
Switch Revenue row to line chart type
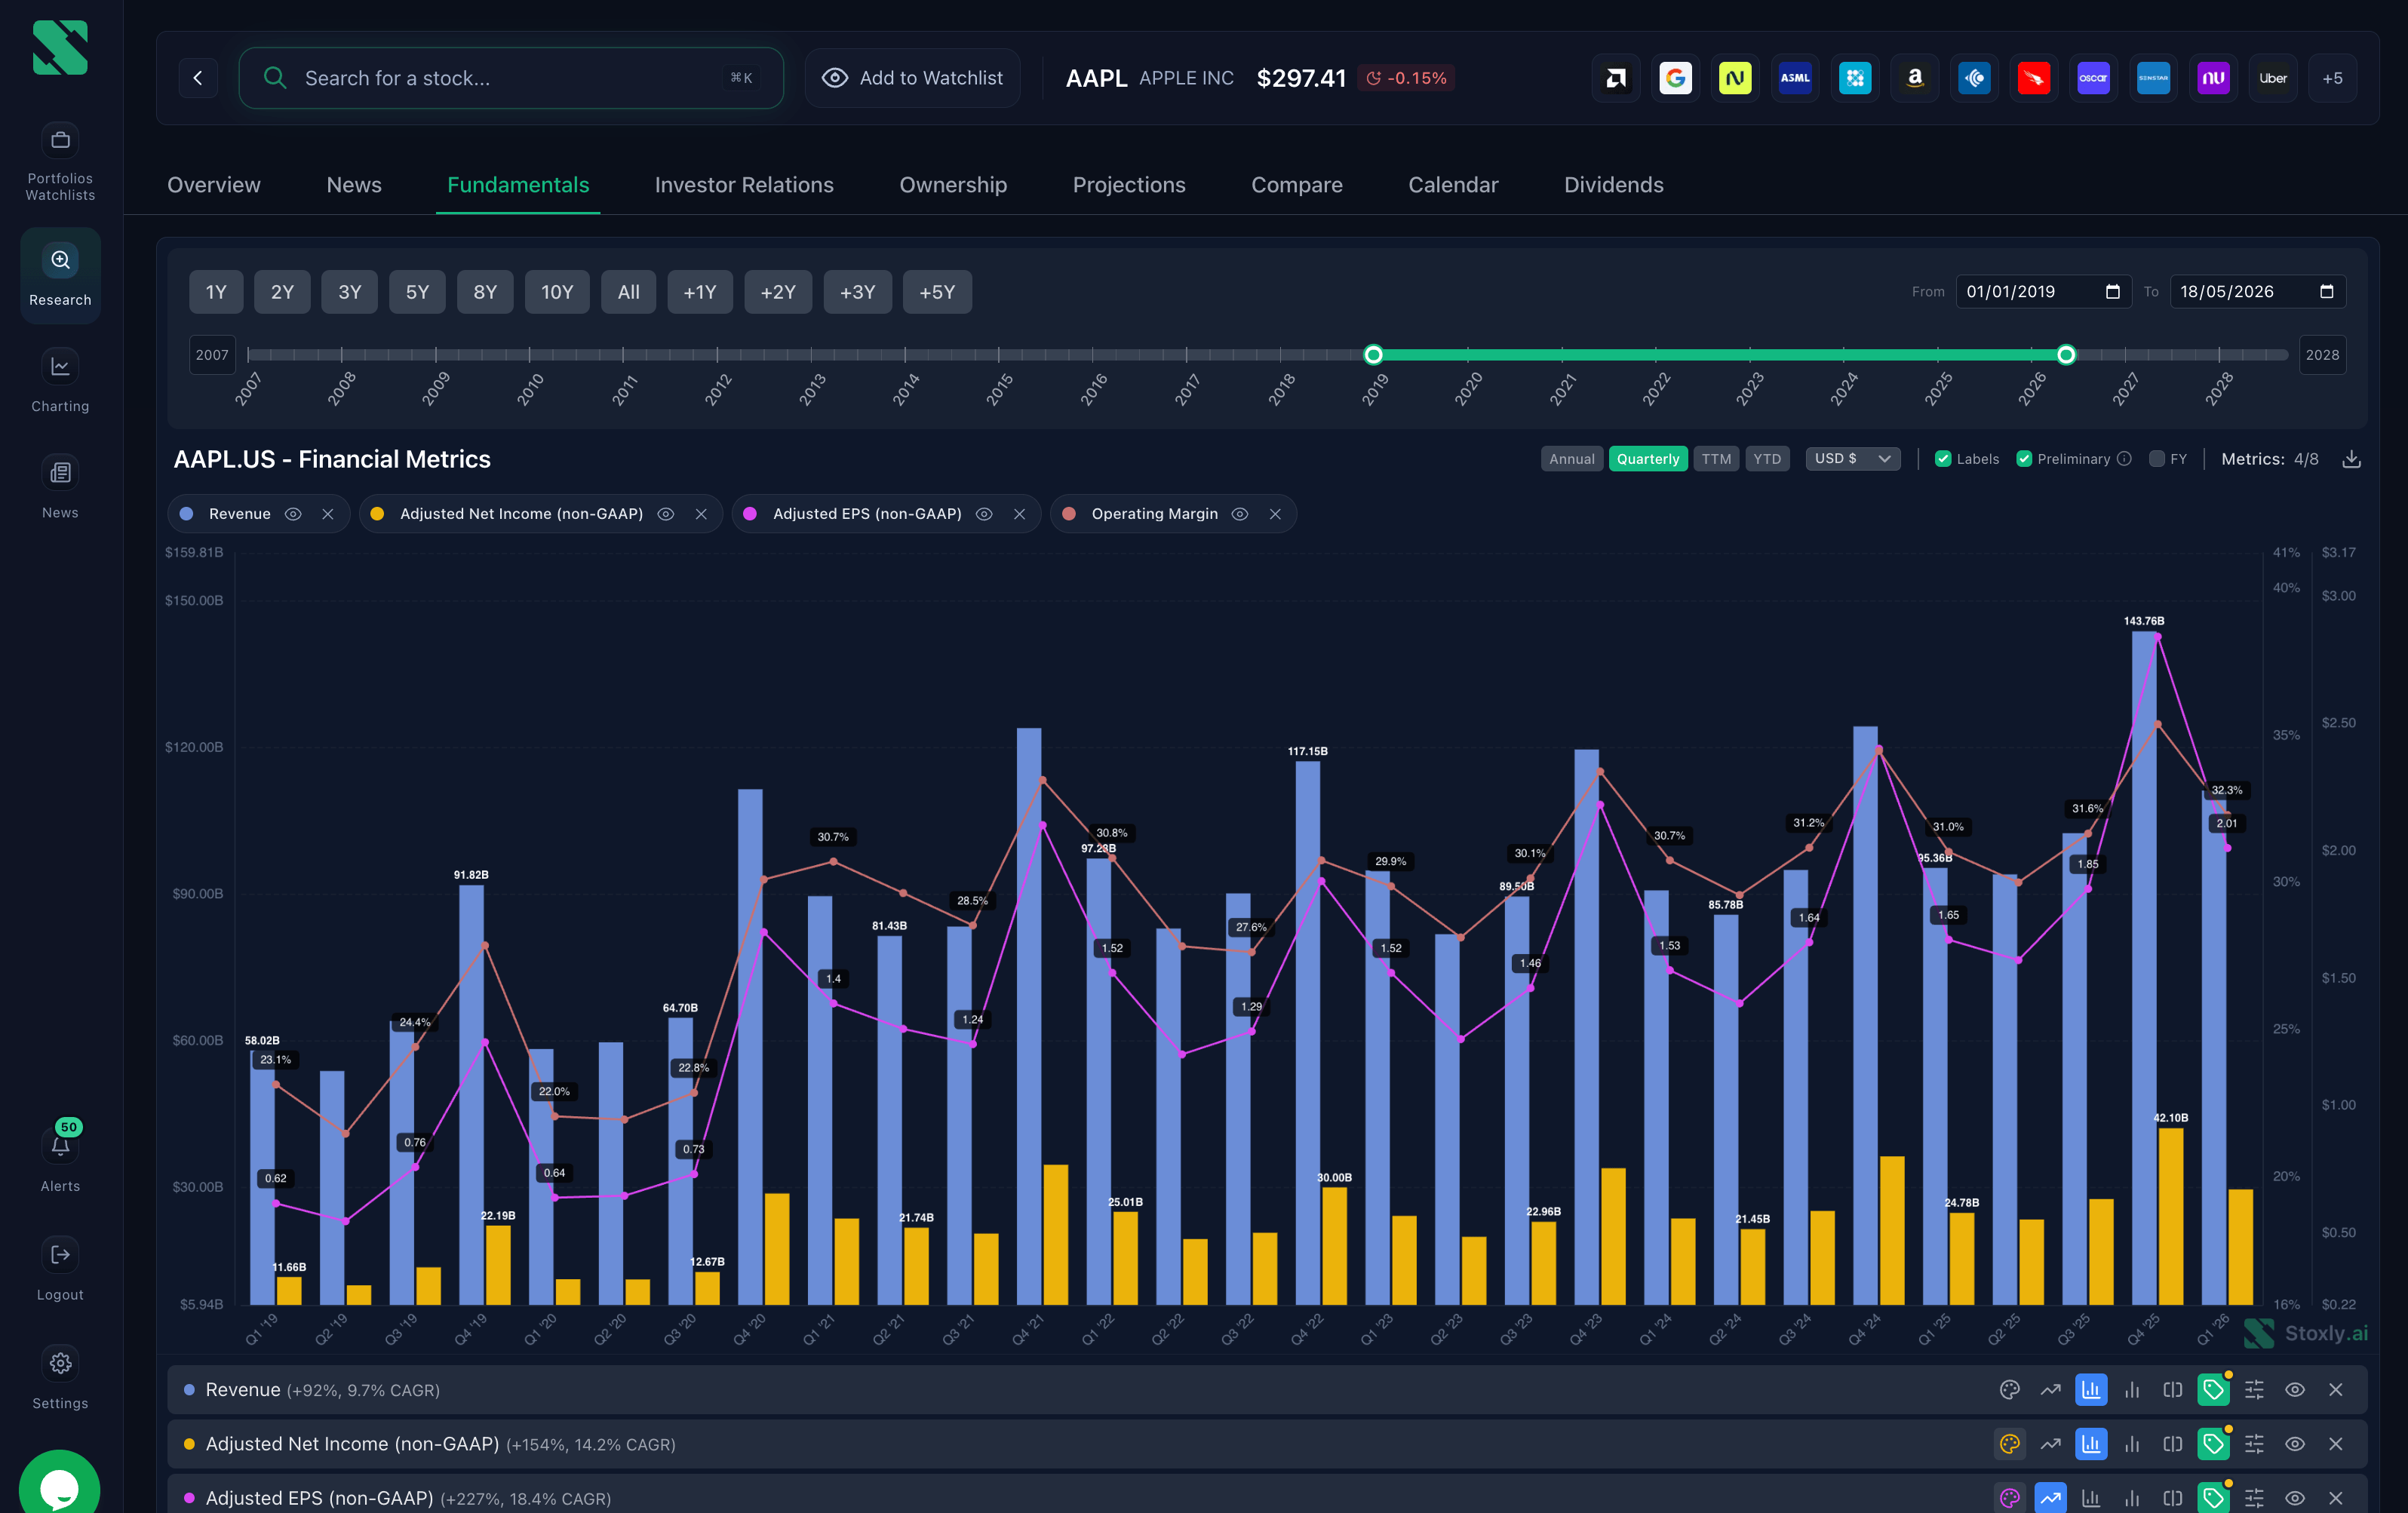click(x=2051, y=1390)
